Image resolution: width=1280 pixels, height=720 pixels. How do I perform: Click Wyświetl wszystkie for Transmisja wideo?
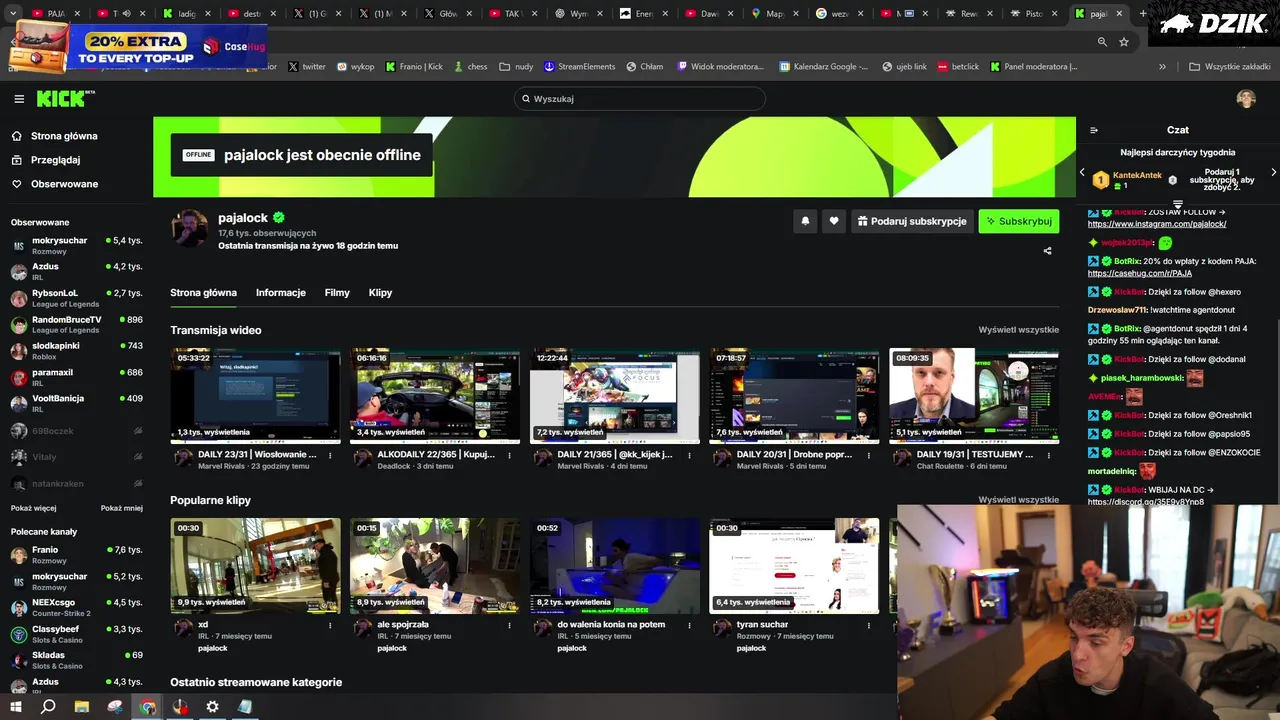pos(1018,330)
